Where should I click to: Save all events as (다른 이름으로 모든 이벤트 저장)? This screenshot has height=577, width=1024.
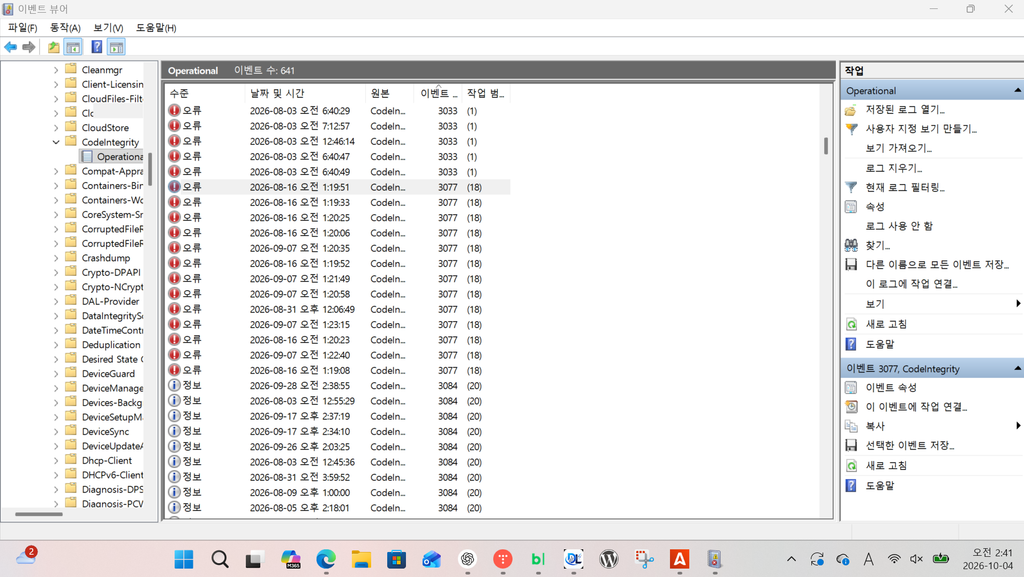coord(937,264)
